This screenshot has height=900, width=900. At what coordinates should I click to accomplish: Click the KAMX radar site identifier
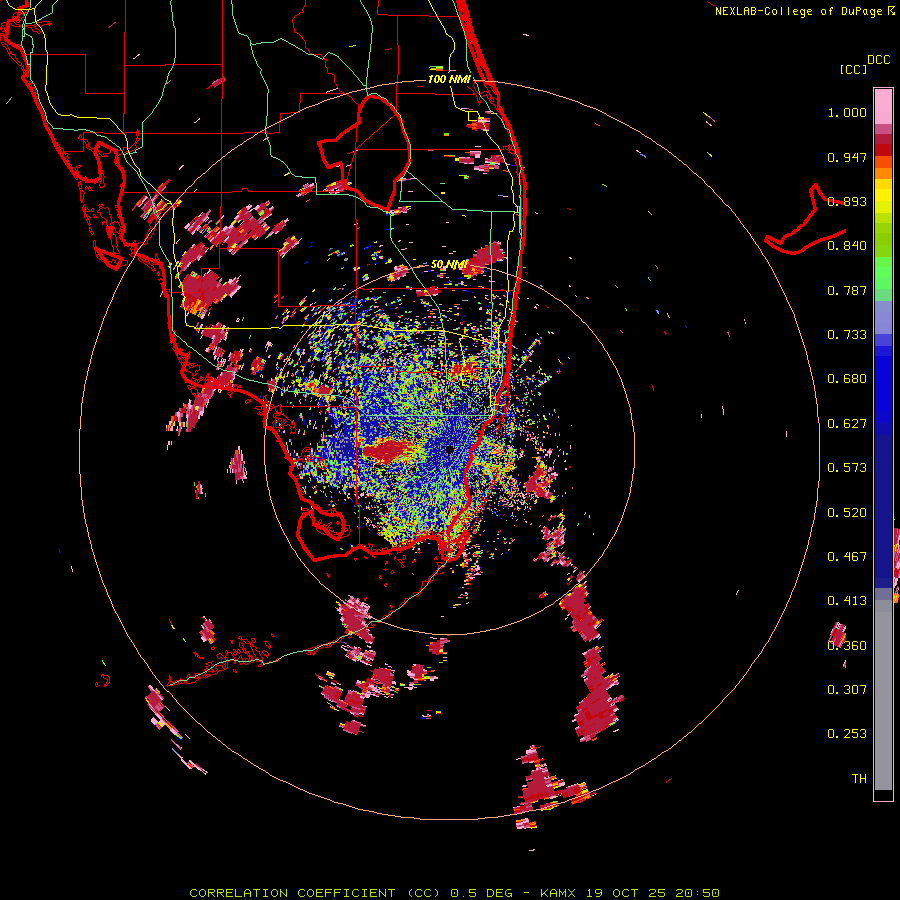click(559, 893)
